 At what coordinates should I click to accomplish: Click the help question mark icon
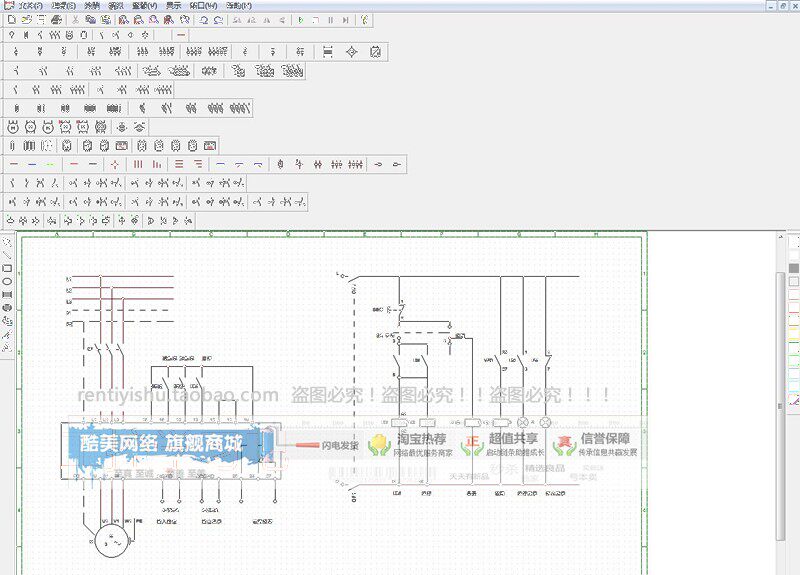point(363,20)
